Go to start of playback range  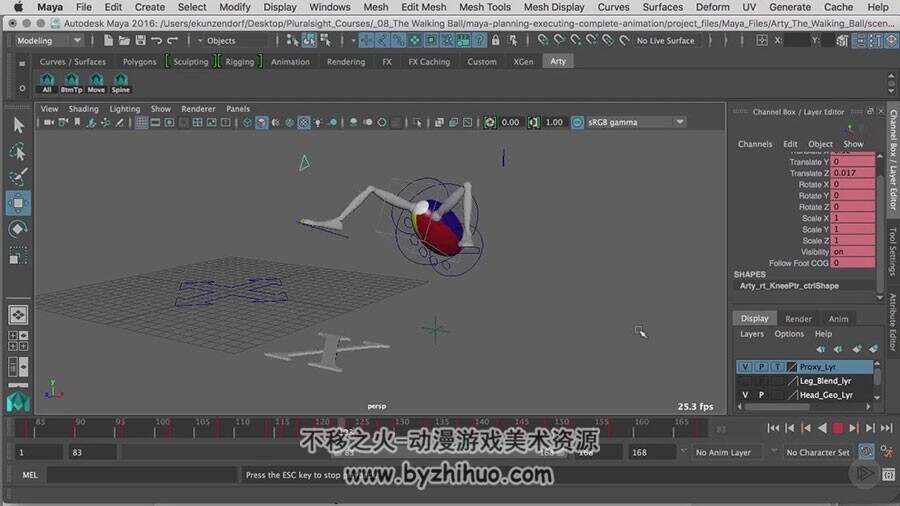pyautogui.click(x=773, y=428)
